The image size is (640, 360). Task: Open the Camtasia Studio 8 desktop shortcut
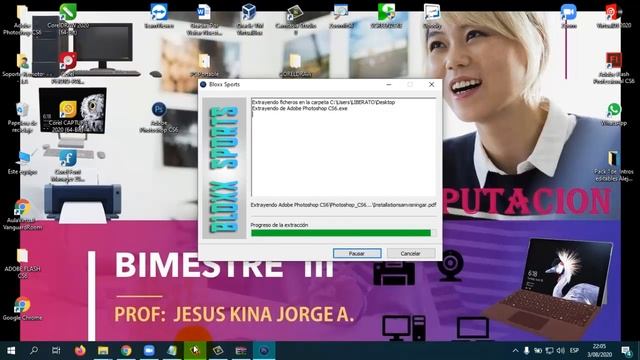[x=296, y=20]
